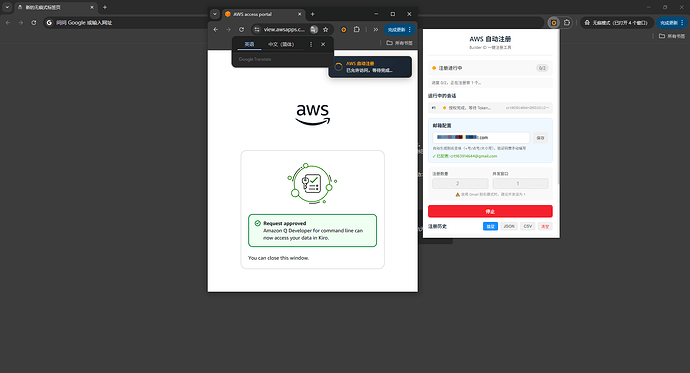
Task: Click the Request approved message box
Action: [x=312, y=230]
